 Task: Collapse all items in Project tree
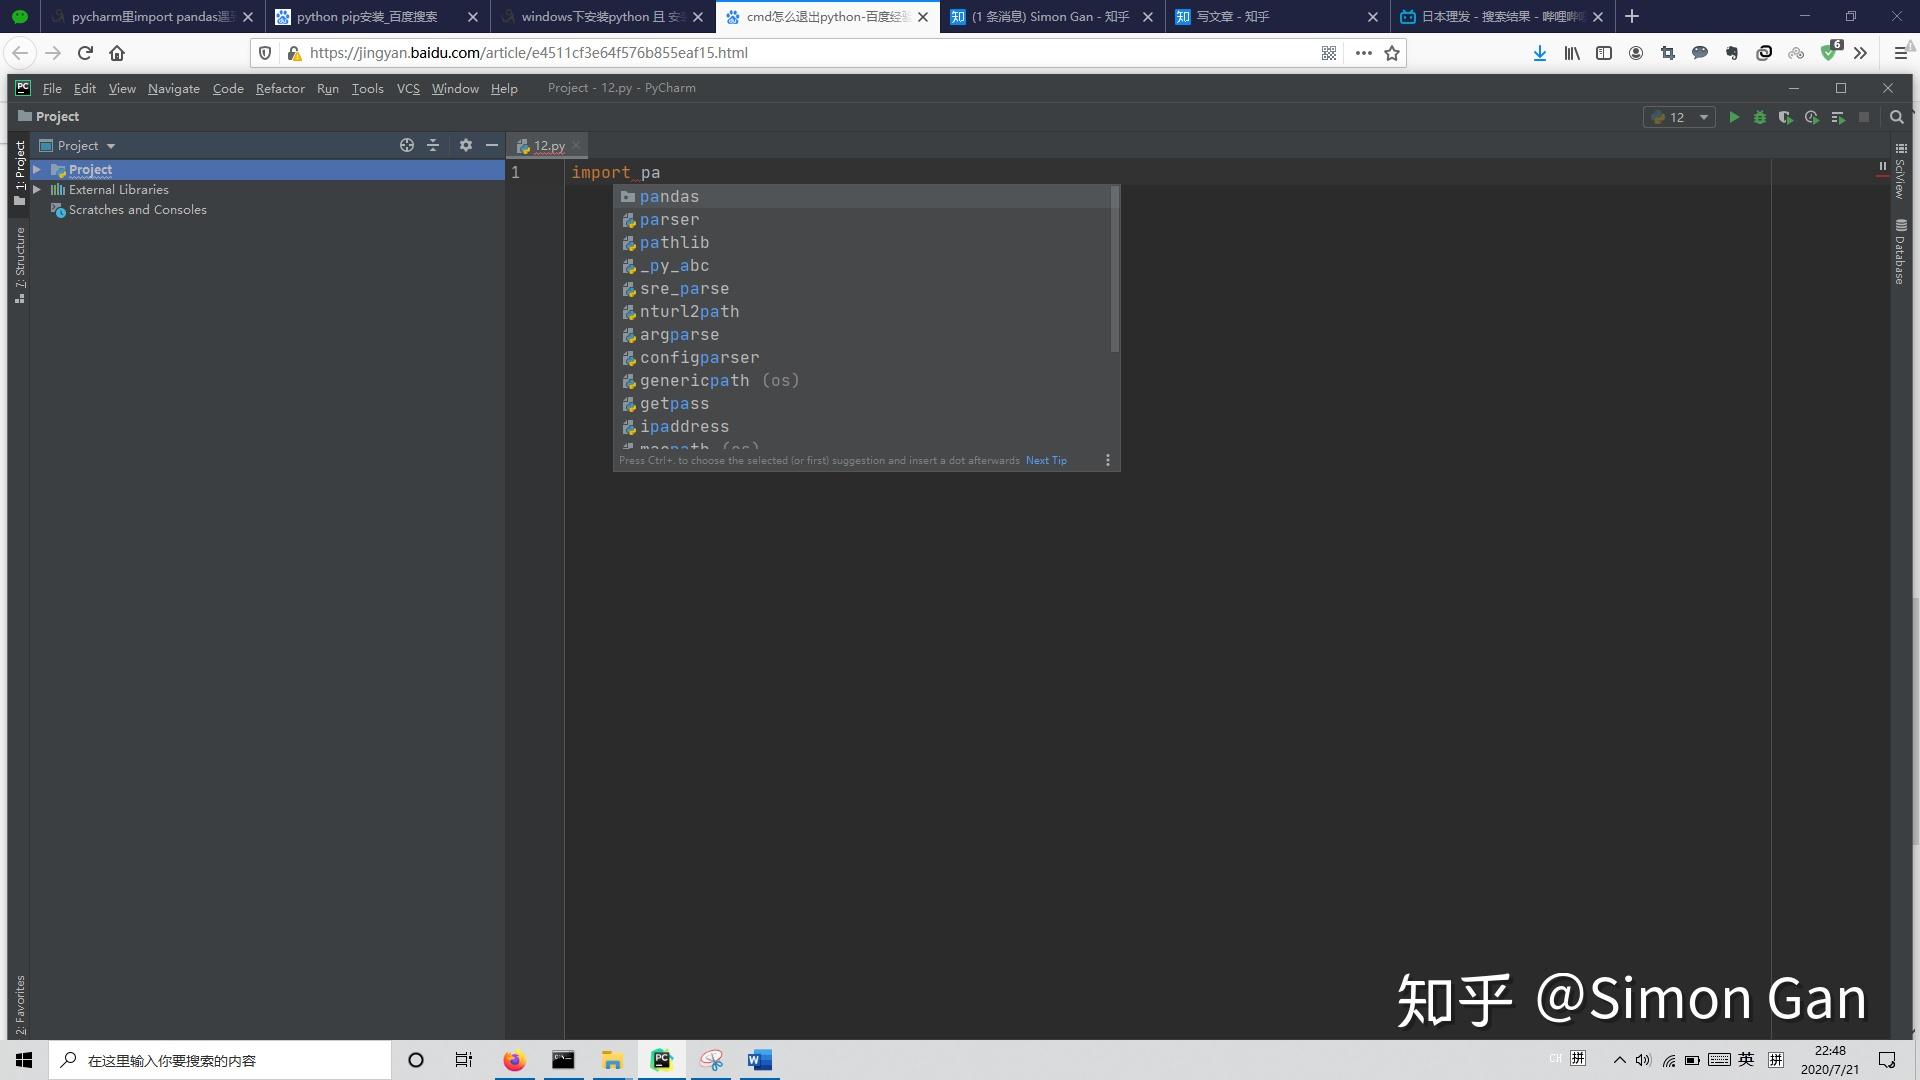[x=433, y=145]
